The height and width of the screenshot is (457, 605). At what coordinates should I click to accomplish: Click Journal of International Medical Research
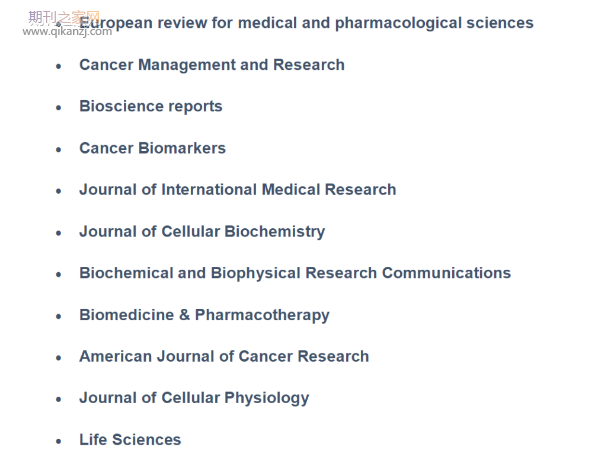[x=238, y=190]
